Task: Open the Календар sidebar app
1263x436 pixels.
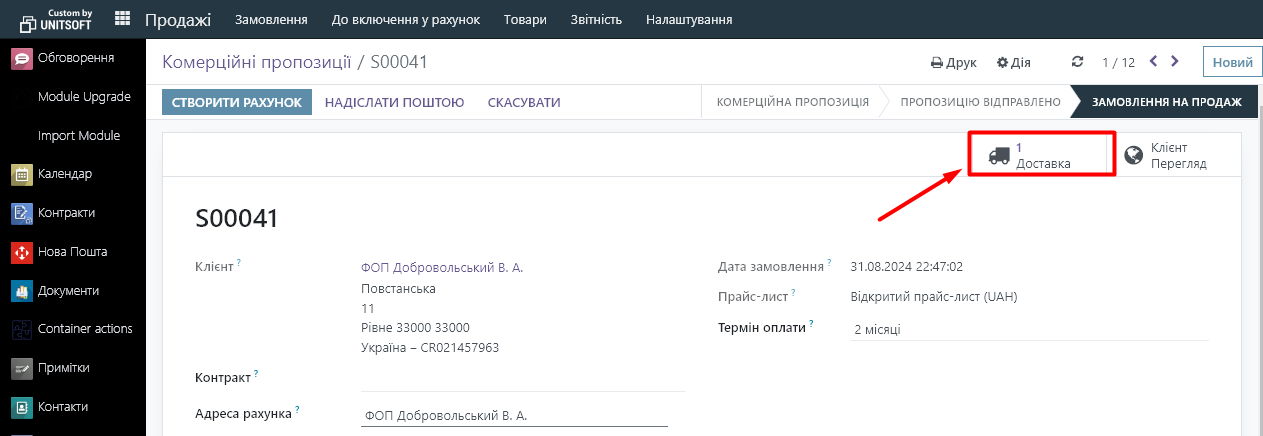Action: pyautogui.click(x=65, y=174)
